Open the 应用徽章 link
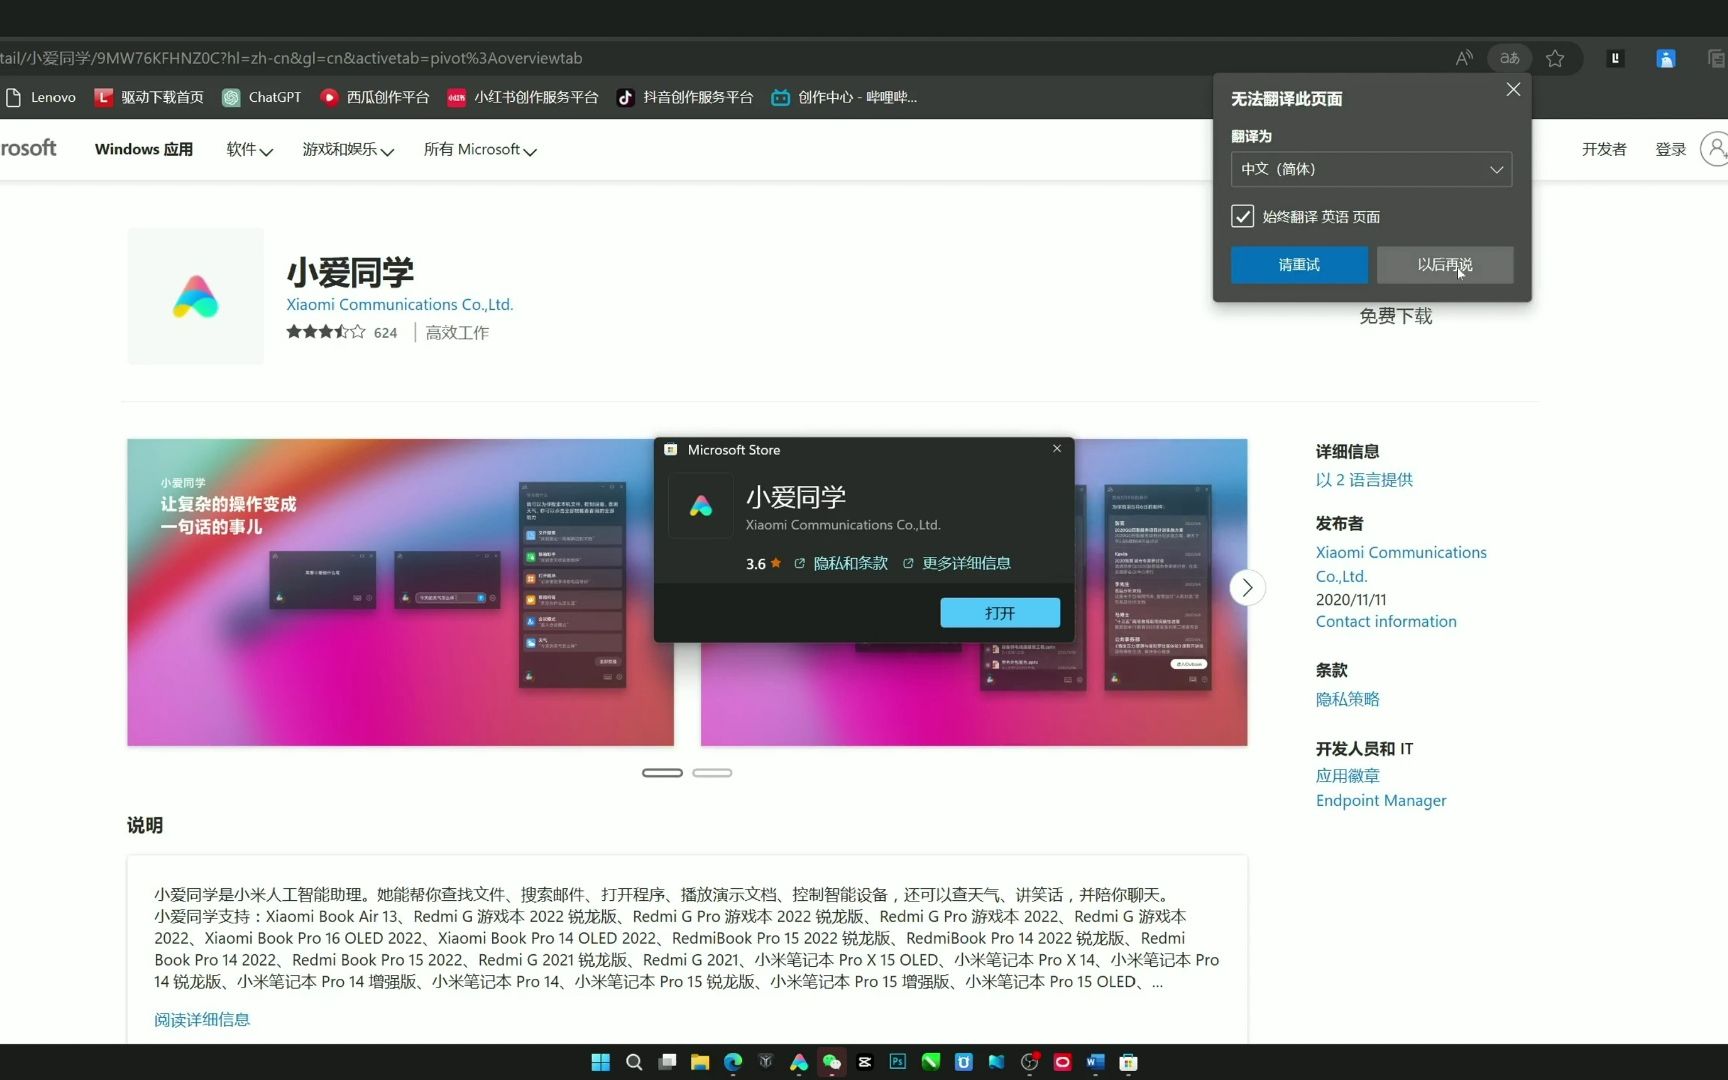The image size is (1728, 1080). pos(1347,776)
